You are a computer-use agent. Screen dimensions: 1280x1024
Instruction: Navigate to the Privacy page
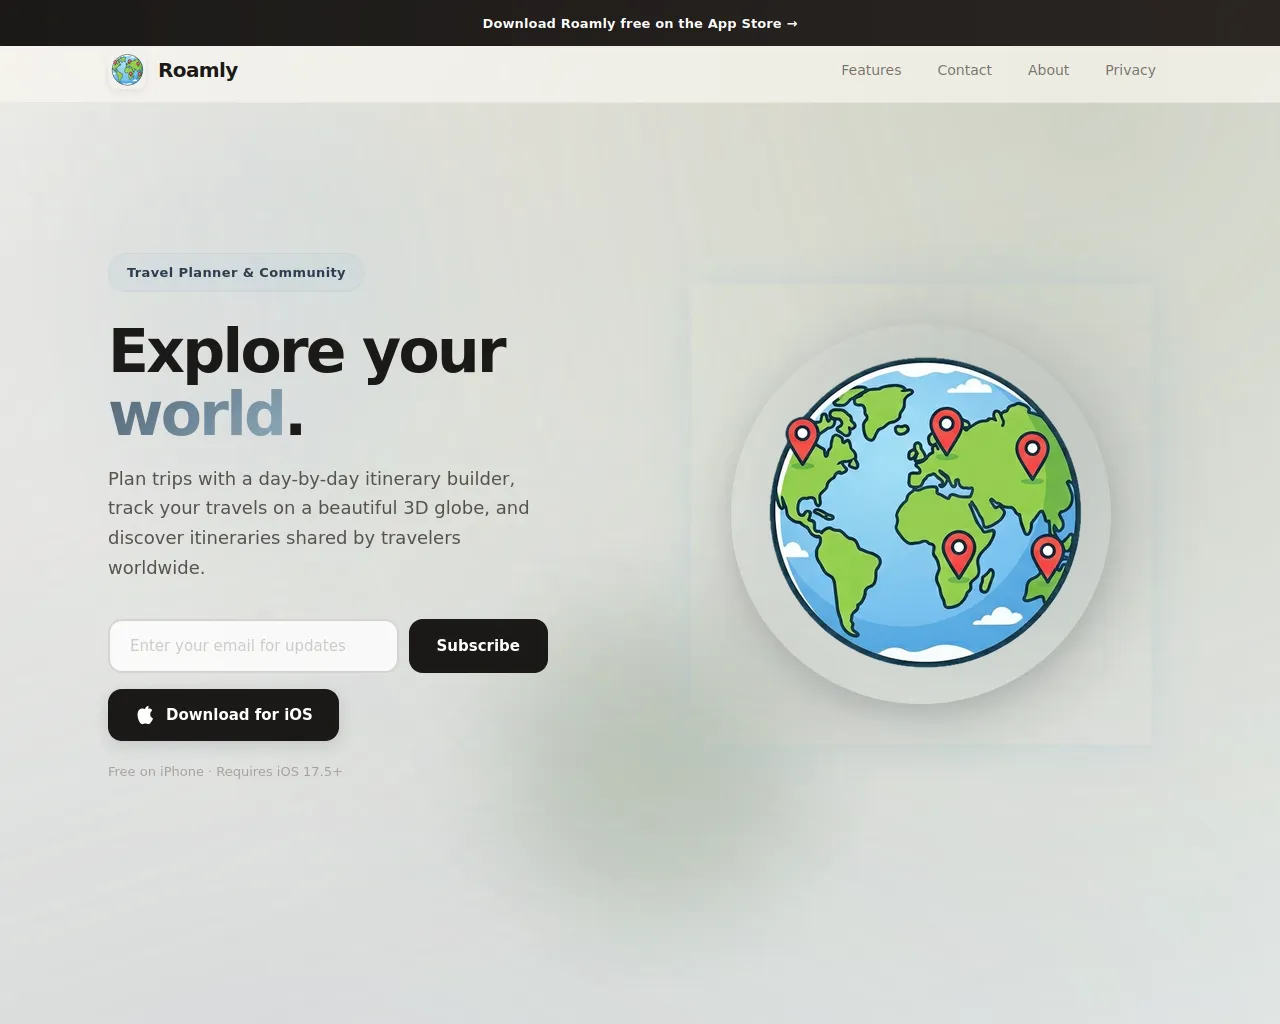(x=1130, y=70)
